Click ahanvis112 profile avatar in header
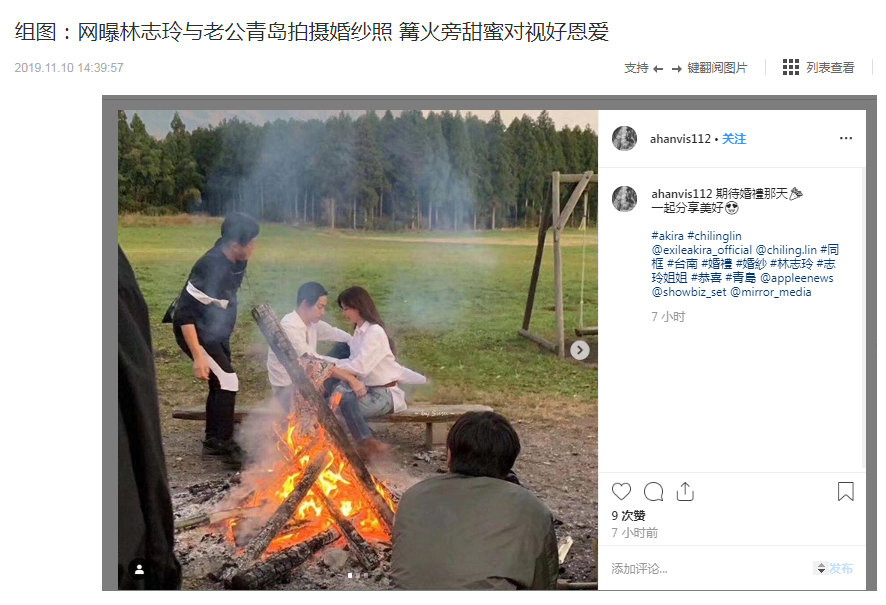Viewport: 886px width, 605px height. [624, 138]
